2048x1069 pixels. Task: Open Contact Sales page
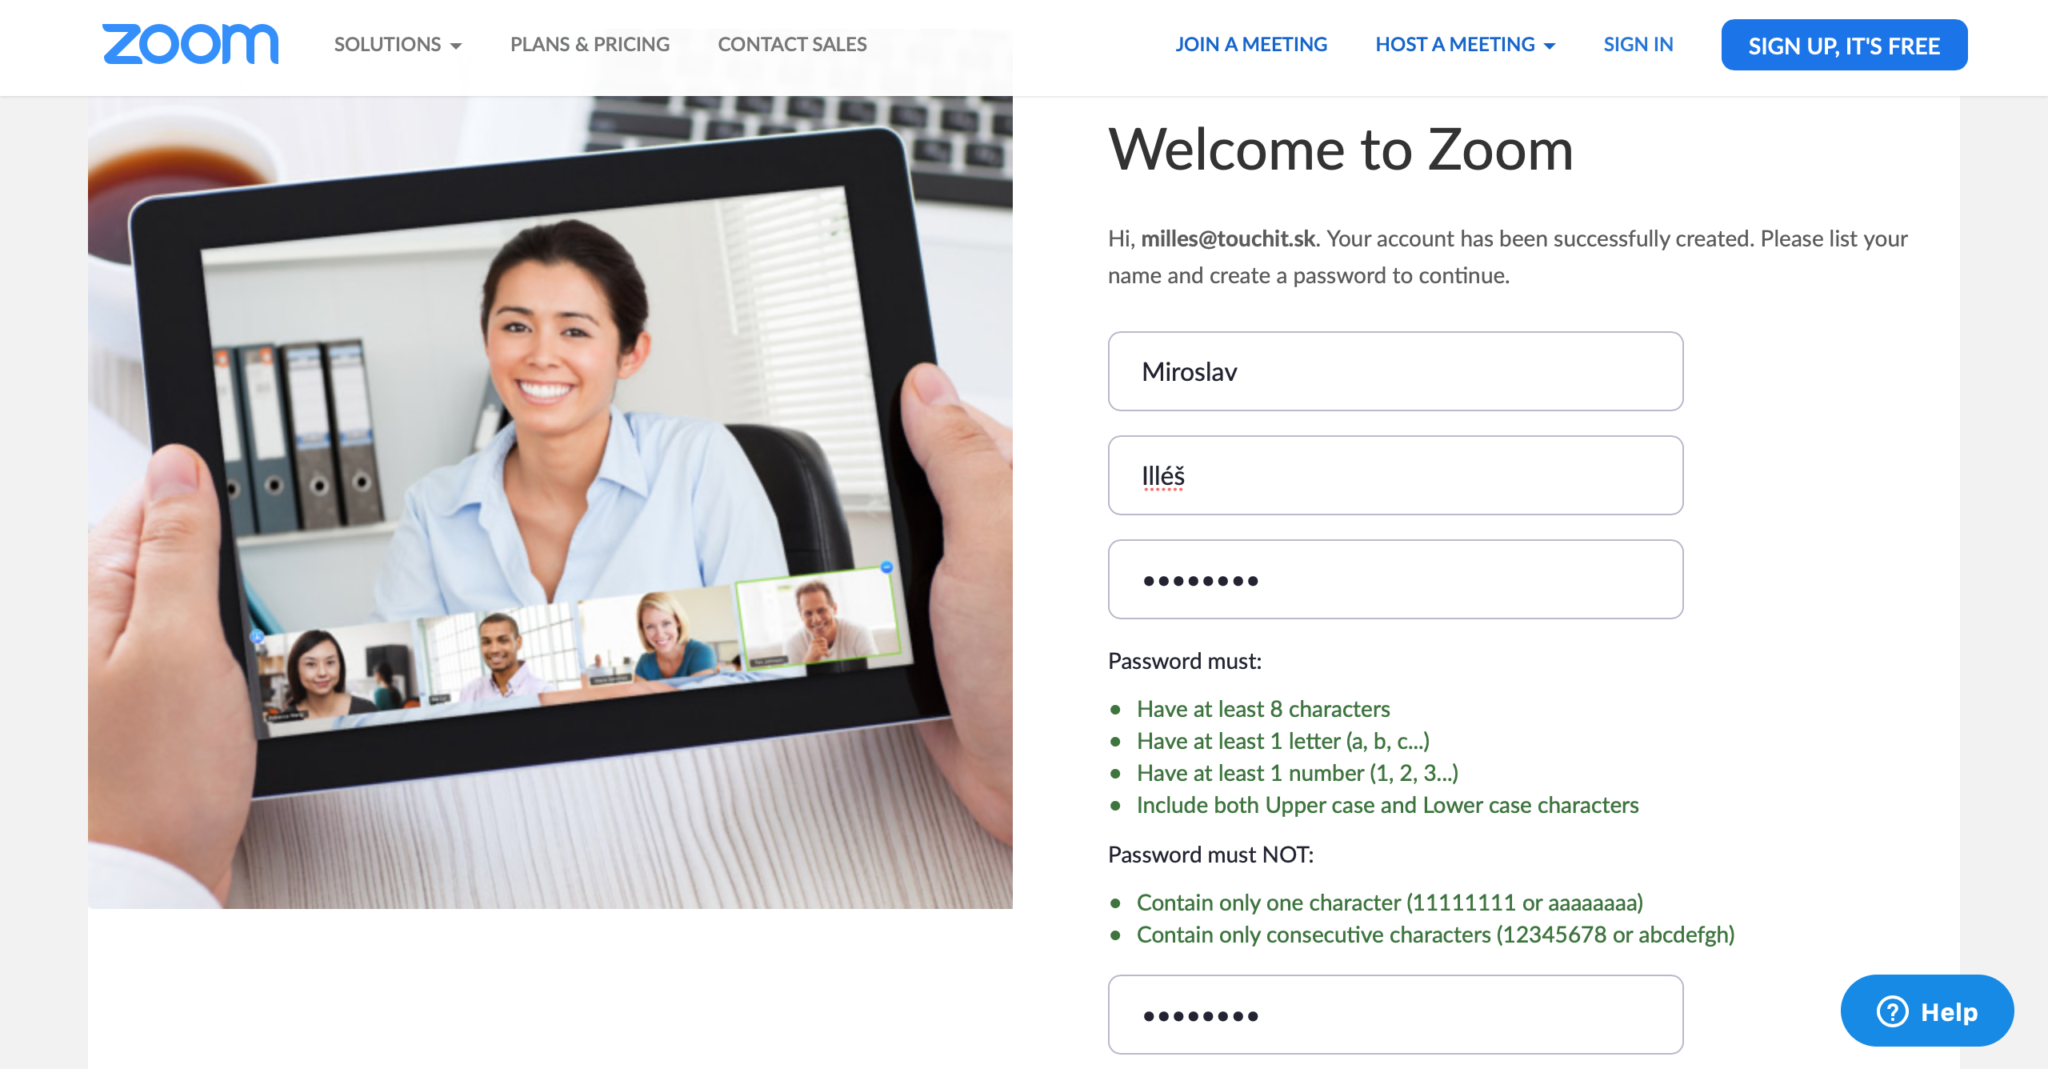pos(792,44)
